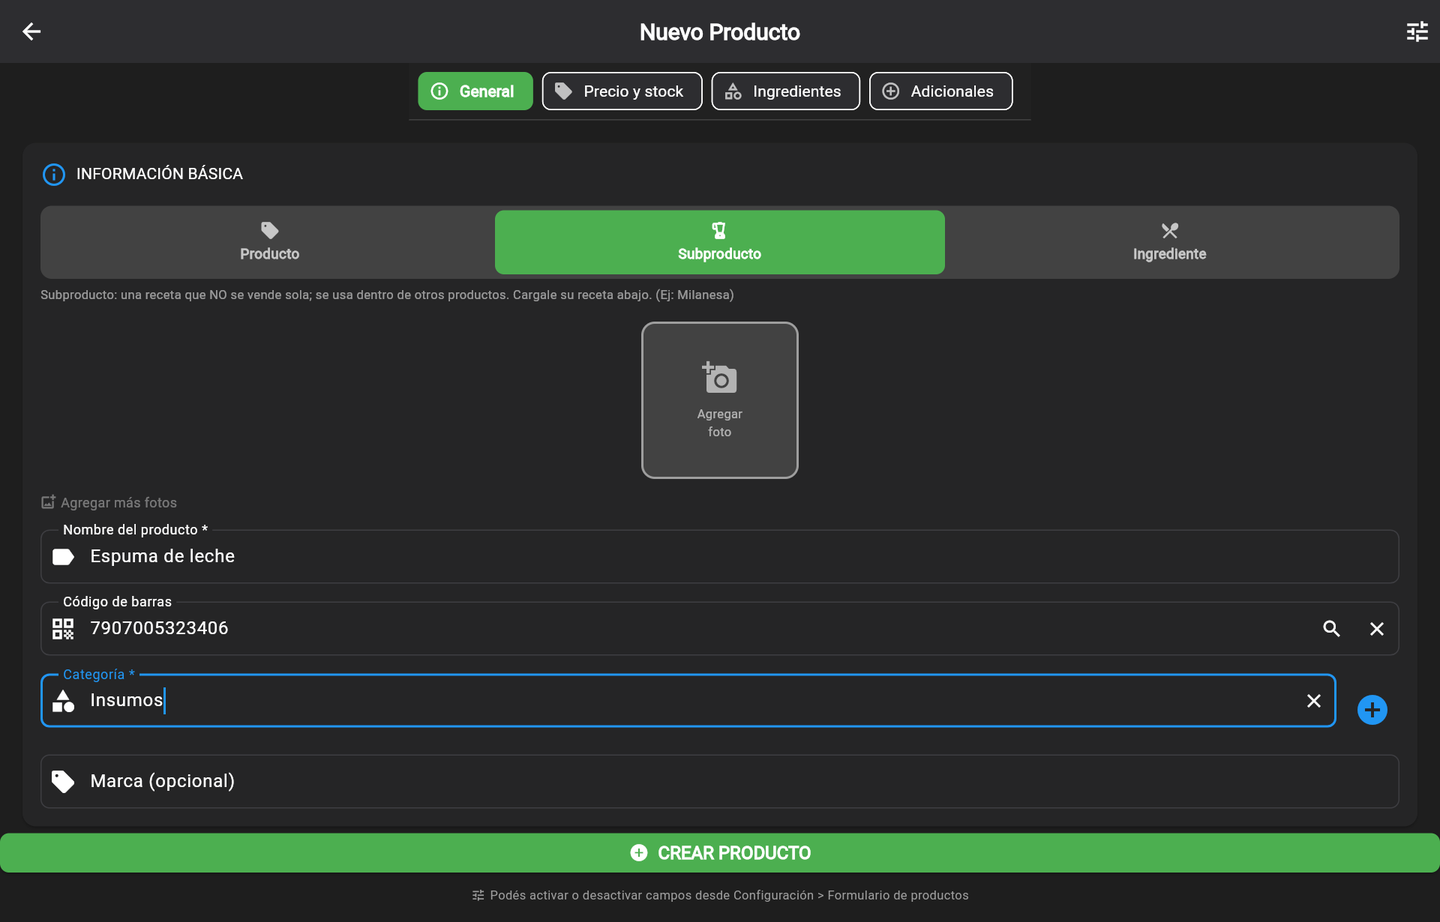Click the product name label icon

[63, 557]
